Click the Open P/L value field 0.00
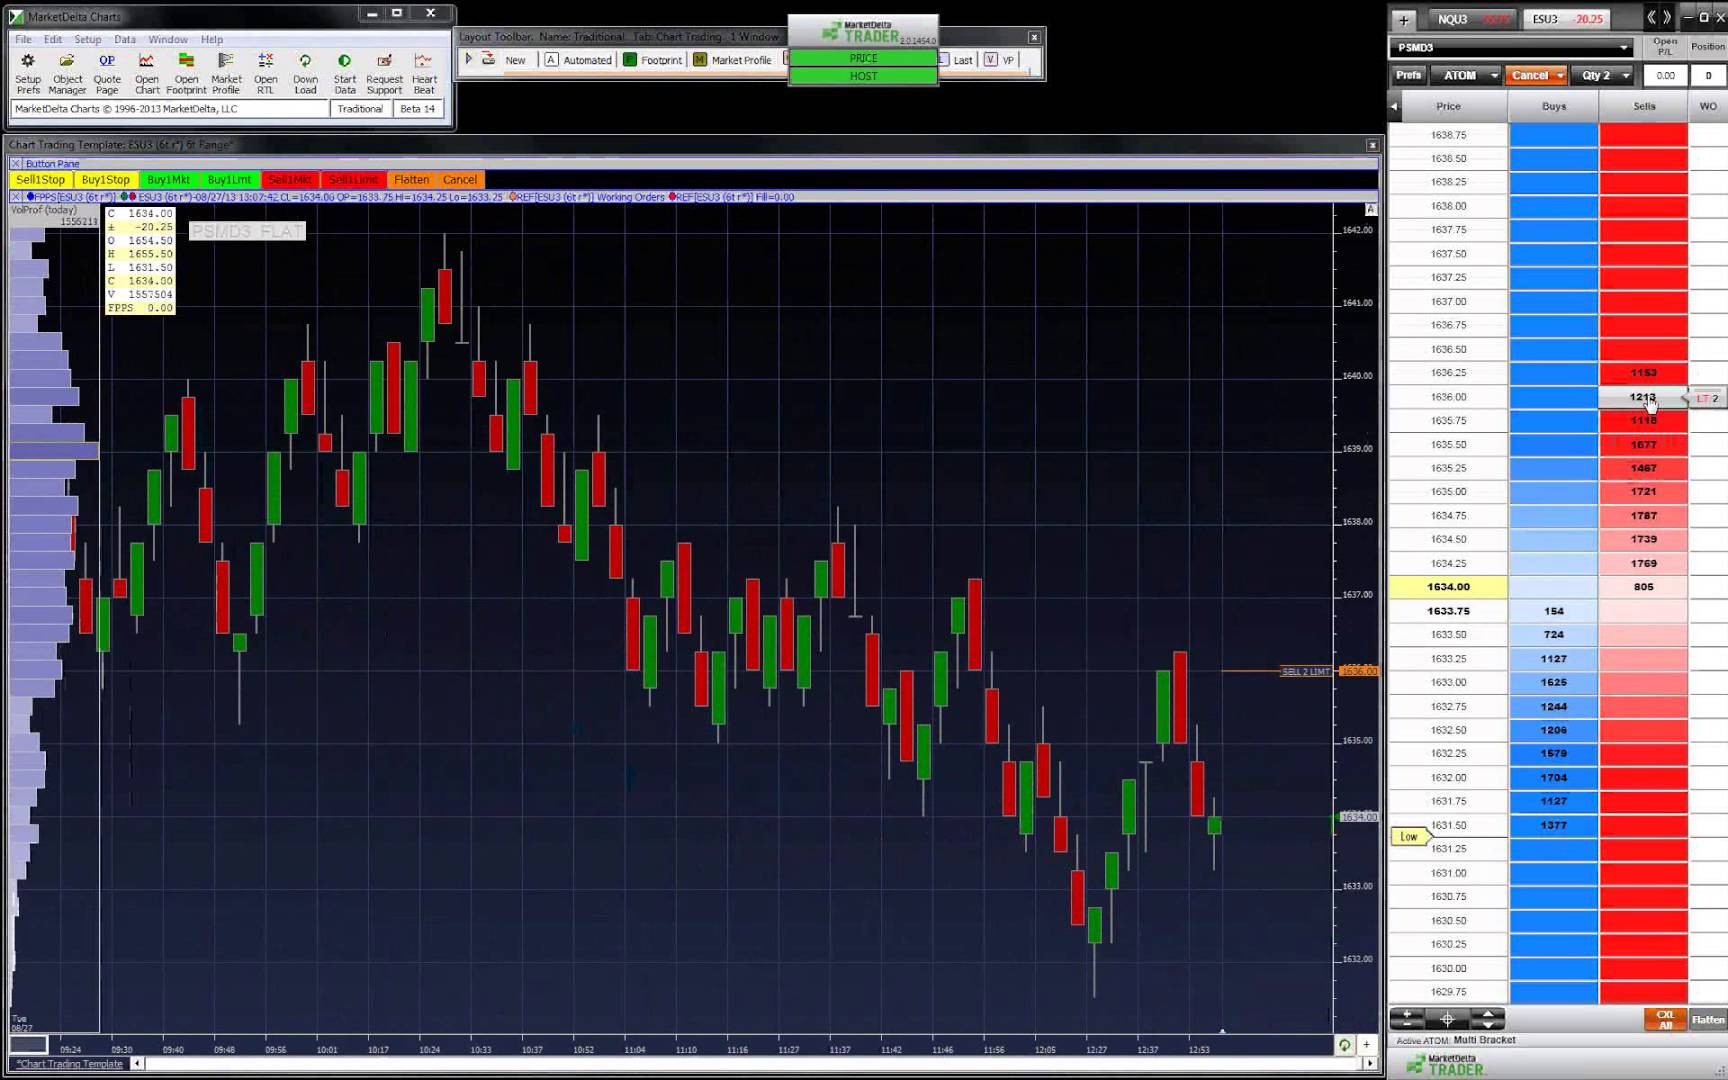 pyautogui.click(x=1665, y=75)
